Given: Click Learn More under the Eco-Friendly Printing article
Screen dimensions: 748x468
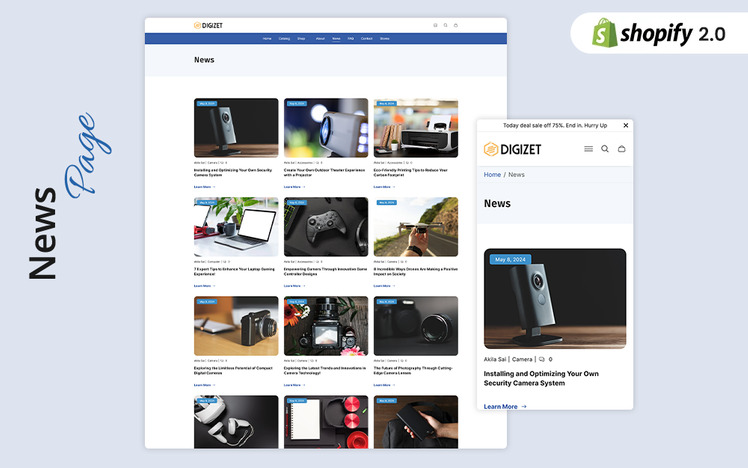Looking at the screenshot, I should point(384,187).
